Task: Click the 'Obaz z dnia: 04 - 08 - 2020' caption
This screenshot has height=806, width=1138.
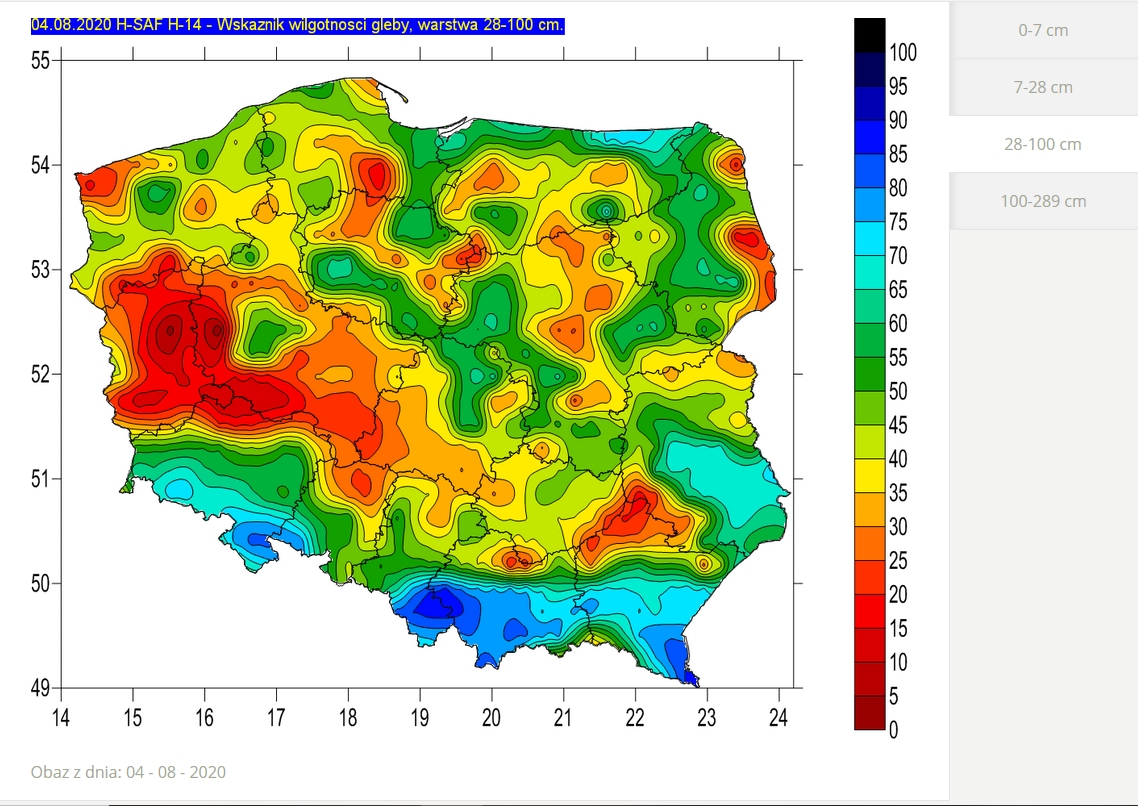Action: (x=128, y=772)
